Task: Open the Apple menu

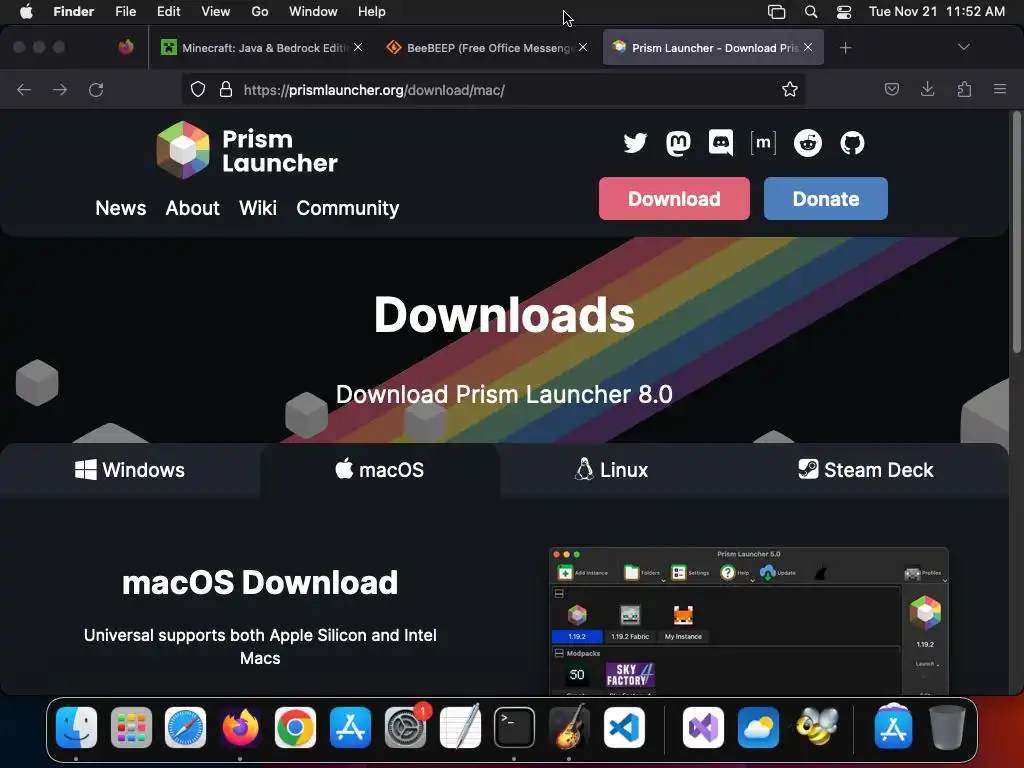Action: [26, 12]
